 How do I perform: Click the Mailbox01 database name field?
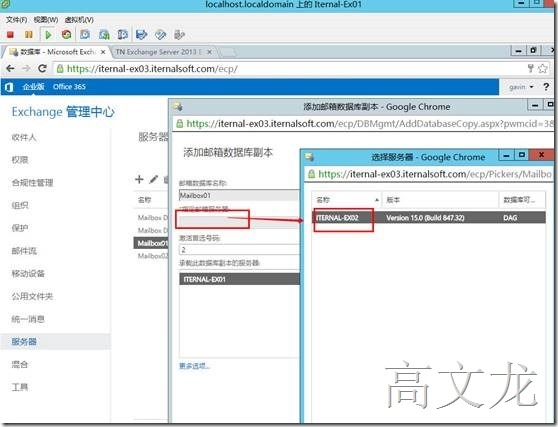click(x=239, y=195)
